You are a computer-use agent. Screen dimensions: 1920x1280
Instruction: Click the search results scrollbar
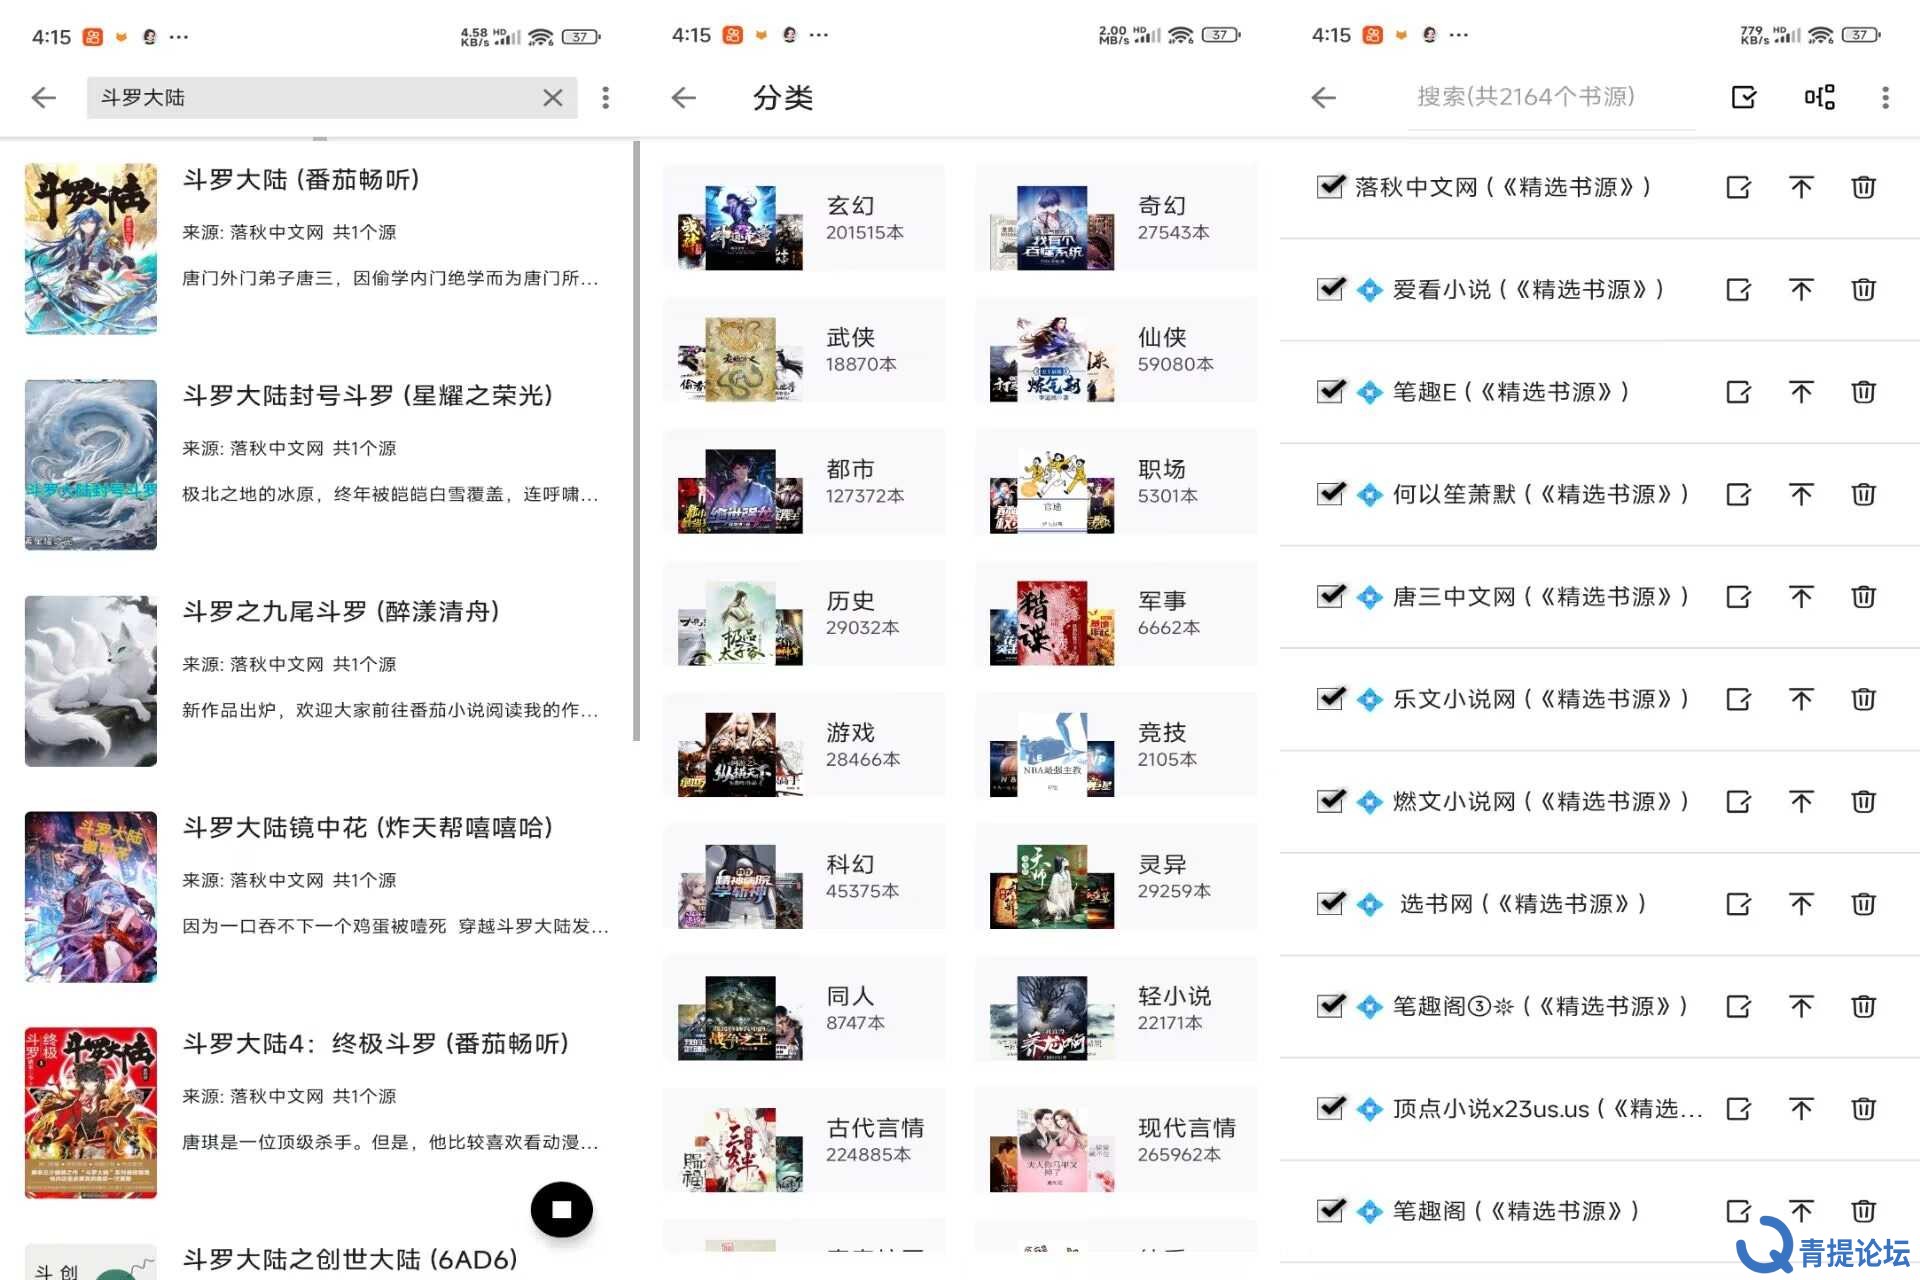tap(636, 440)
